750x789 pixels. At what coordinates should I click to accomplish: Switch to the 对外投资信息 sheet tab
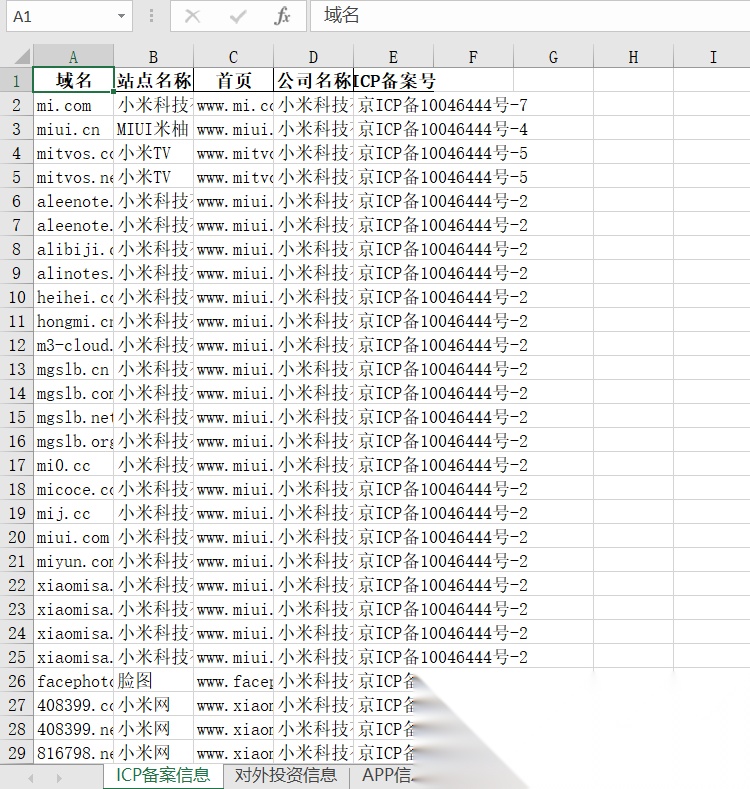point(286,775)
